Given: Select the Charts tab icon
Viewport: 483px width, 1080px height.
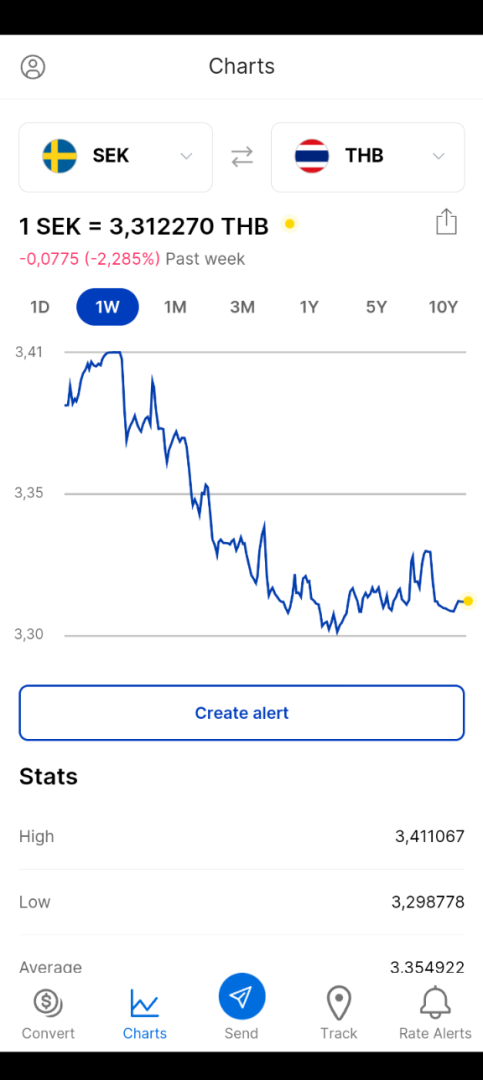Looking at the screenshot, I should pyautogui.click(x=145, y=1003).
